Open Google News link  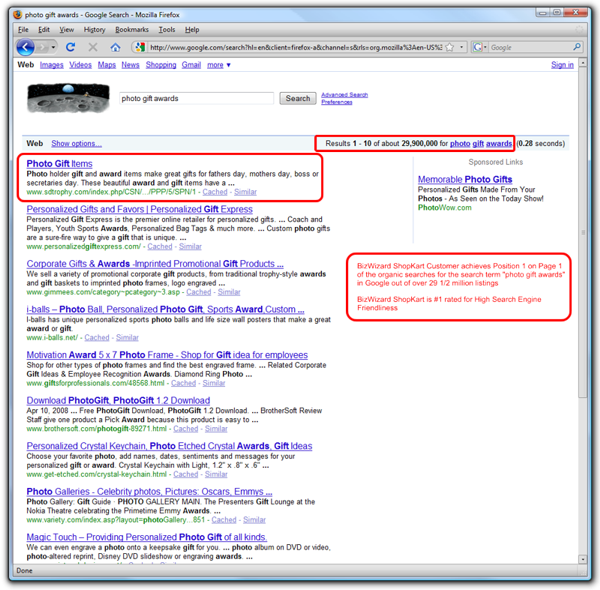(130, 65)
